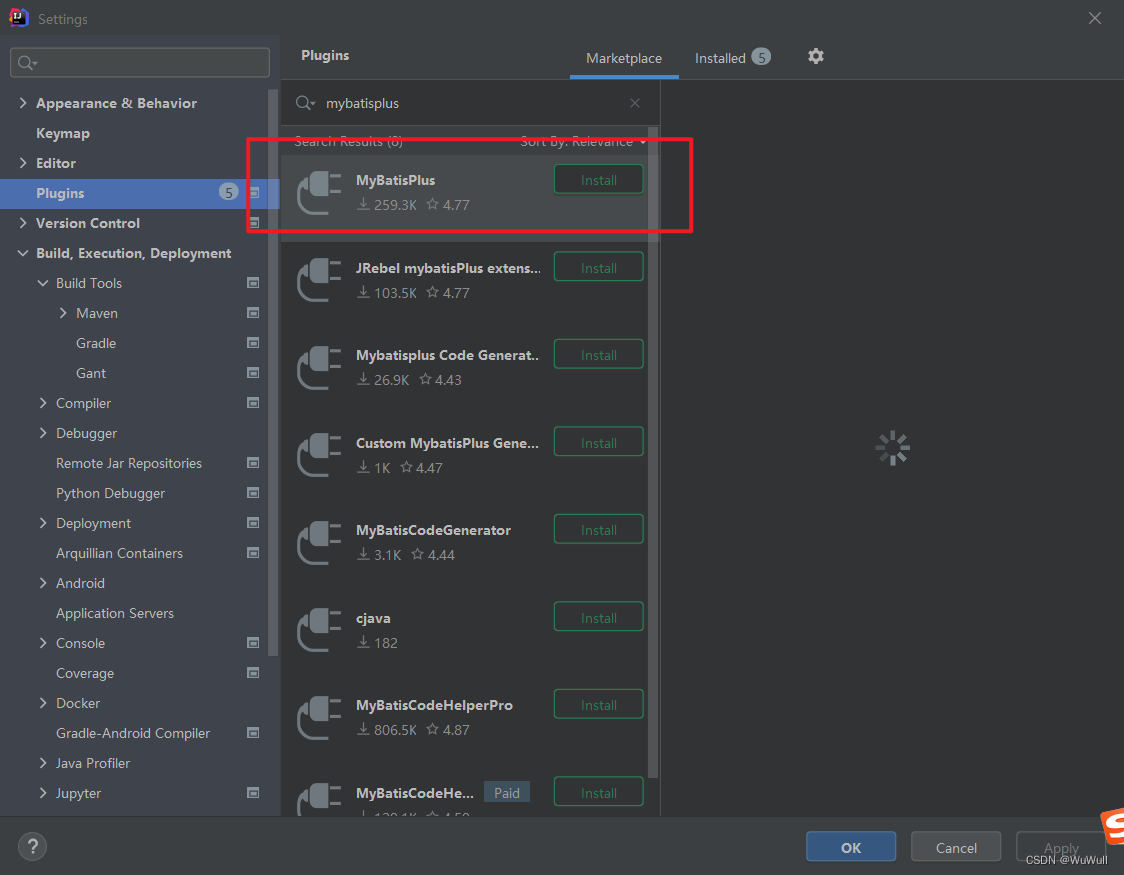
Task: Switch to the Installed tab
Action: pyautogui.click(x=732, y=58)
